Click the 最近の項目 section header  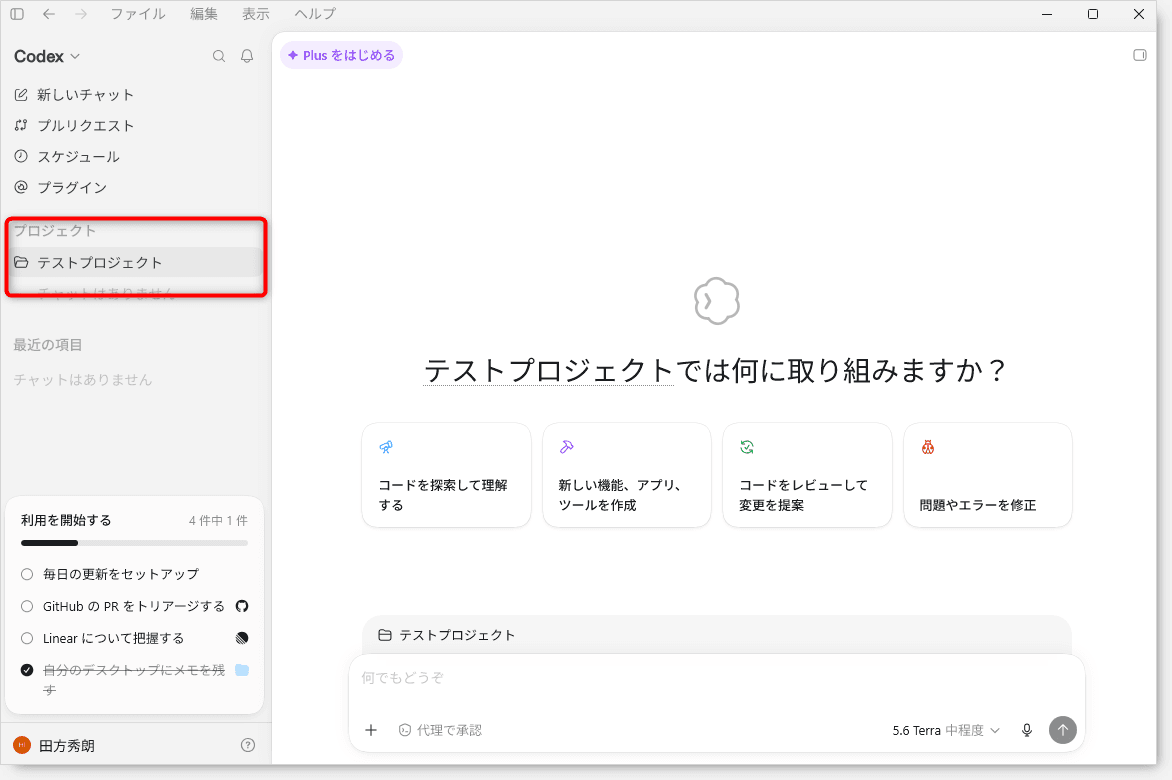(x=48, y=344)
